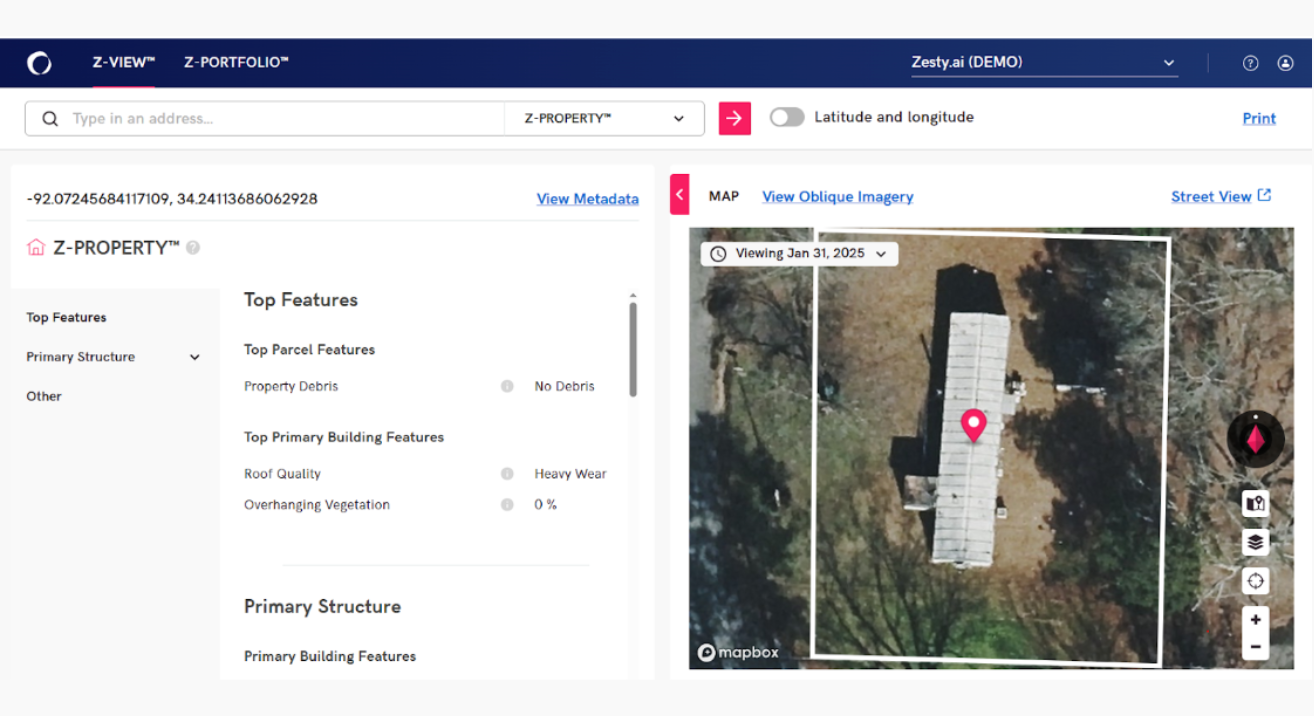Viewport: 1314px width, 716px height.
Task: Click the Property Debris label
Action: 291,386
